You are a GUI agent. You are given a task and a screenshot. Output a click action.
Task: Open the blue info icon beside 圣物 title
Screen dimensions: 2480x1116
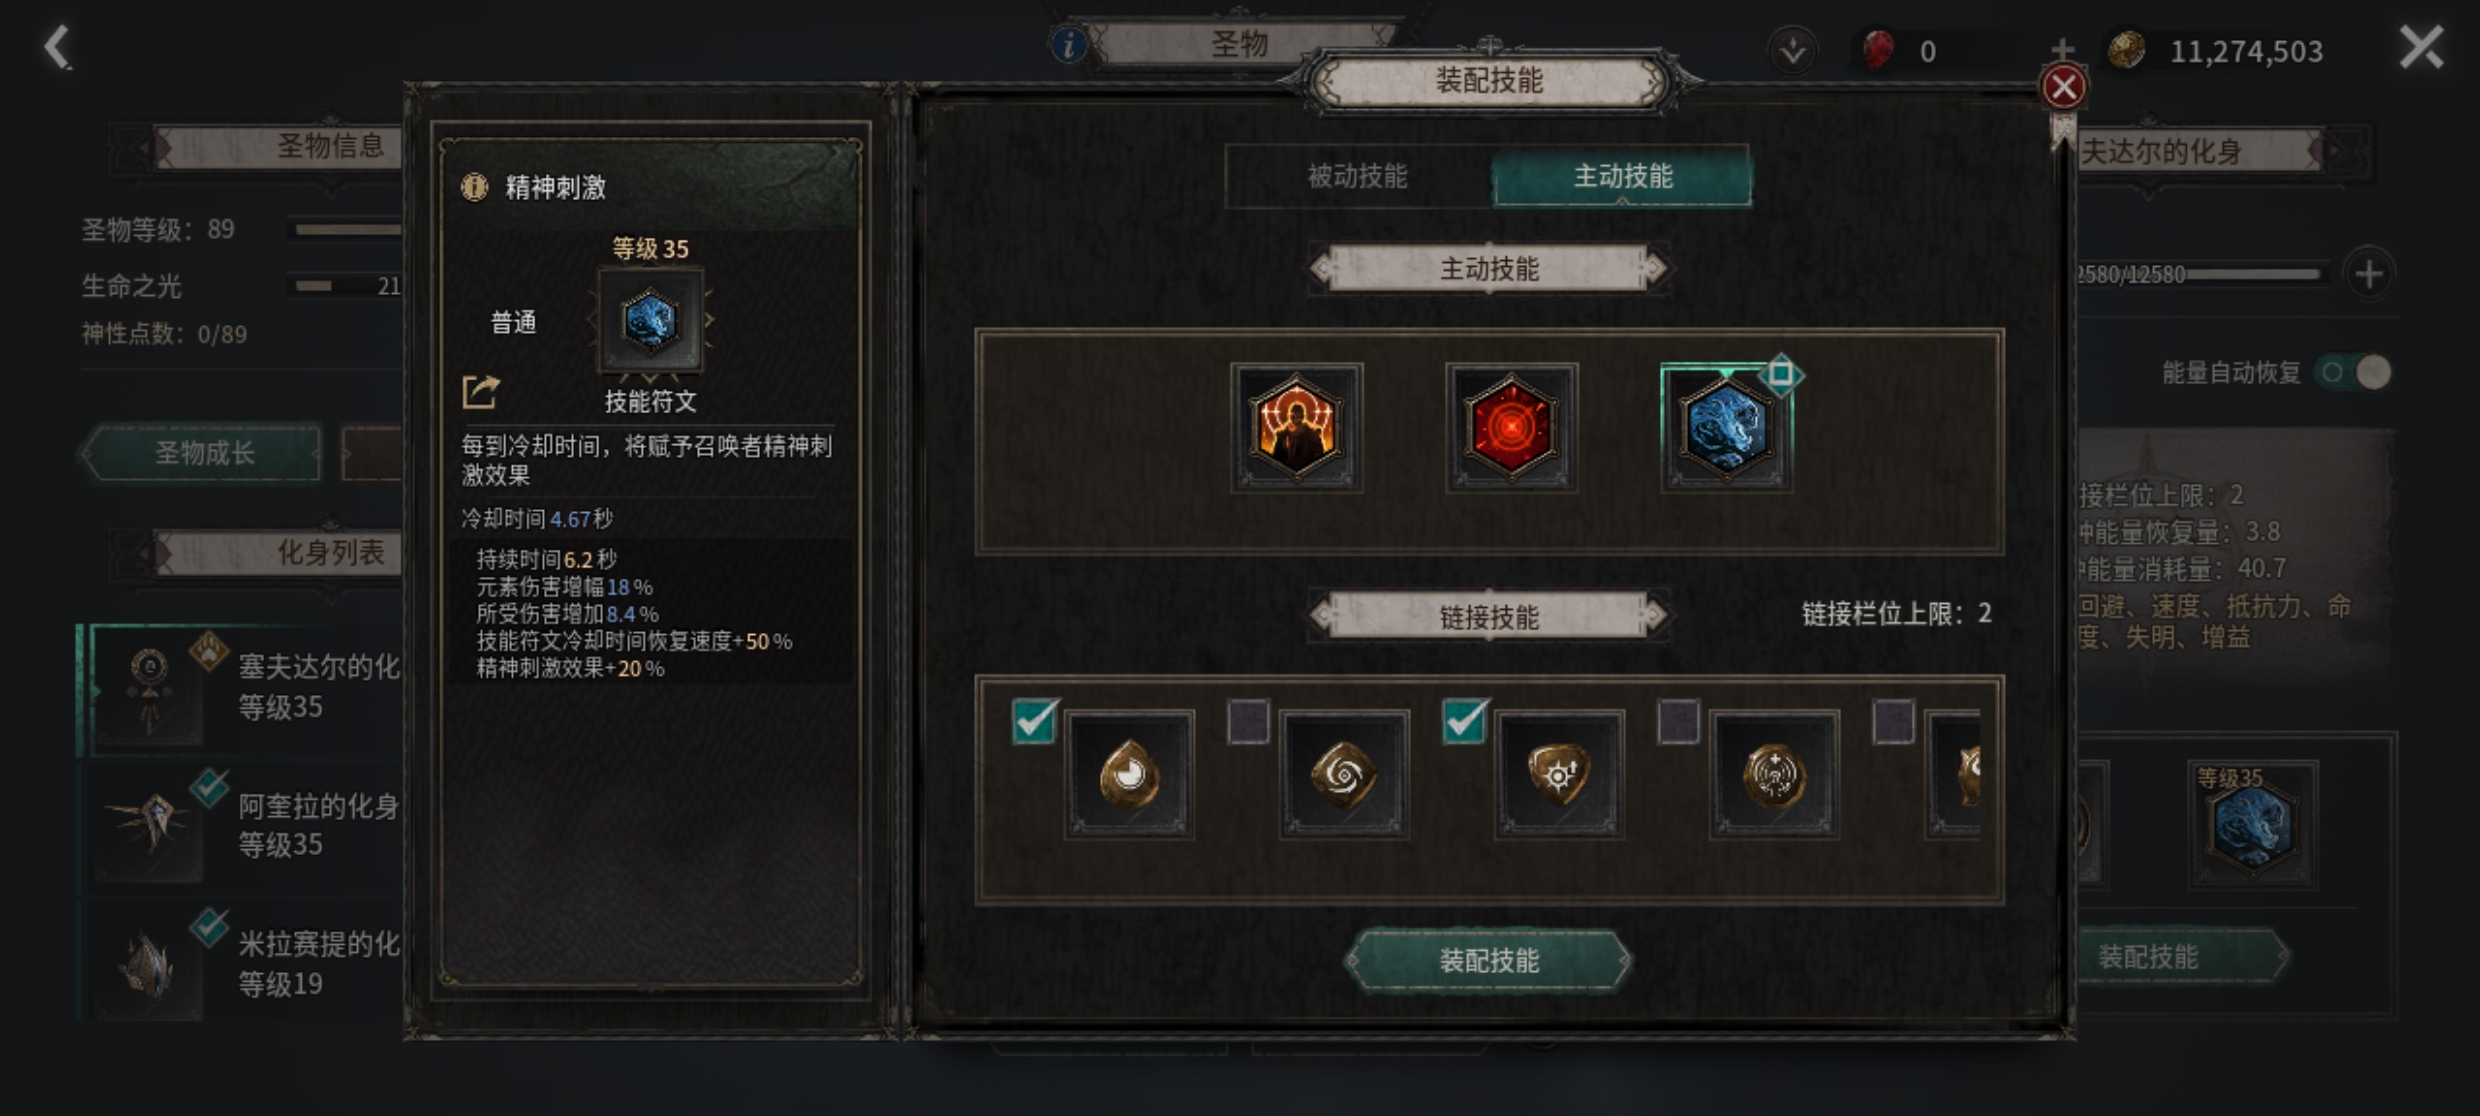point(1068,45)
